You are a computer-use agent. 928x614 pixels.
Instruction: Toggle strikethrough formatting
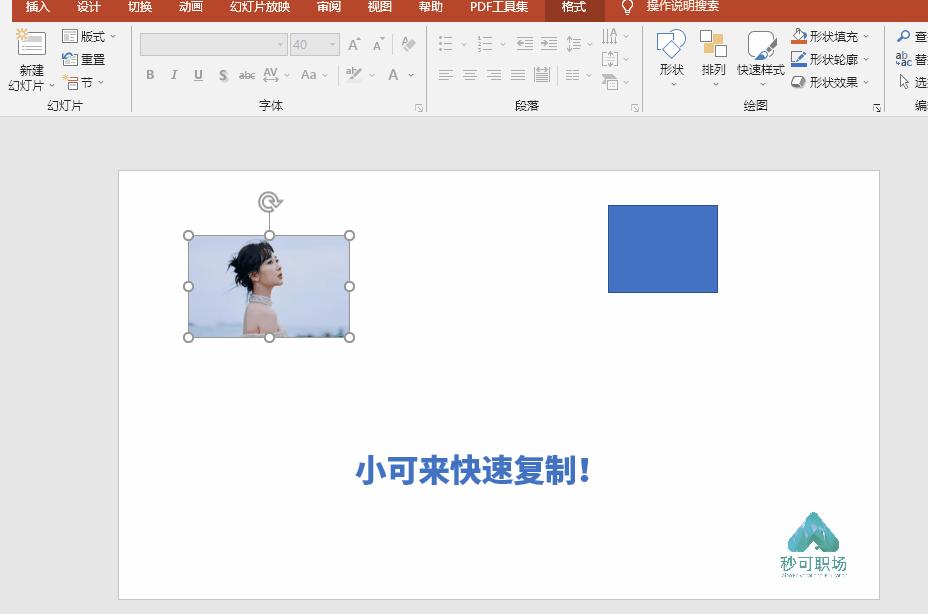point(247,75)
